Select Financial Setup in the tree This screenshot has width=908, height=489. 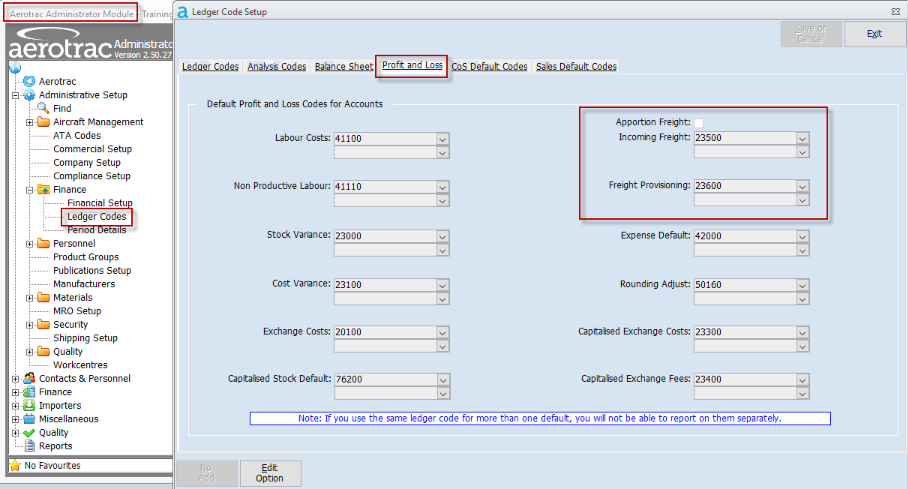[100, 203]
